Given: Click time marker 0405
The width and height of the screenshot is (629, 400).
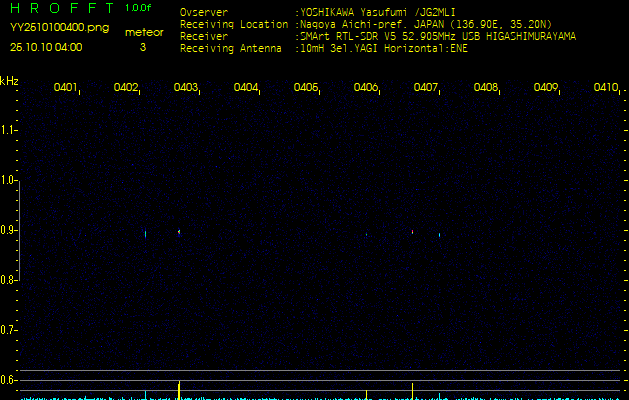Looking at the screenshot, I should point(305,87).
